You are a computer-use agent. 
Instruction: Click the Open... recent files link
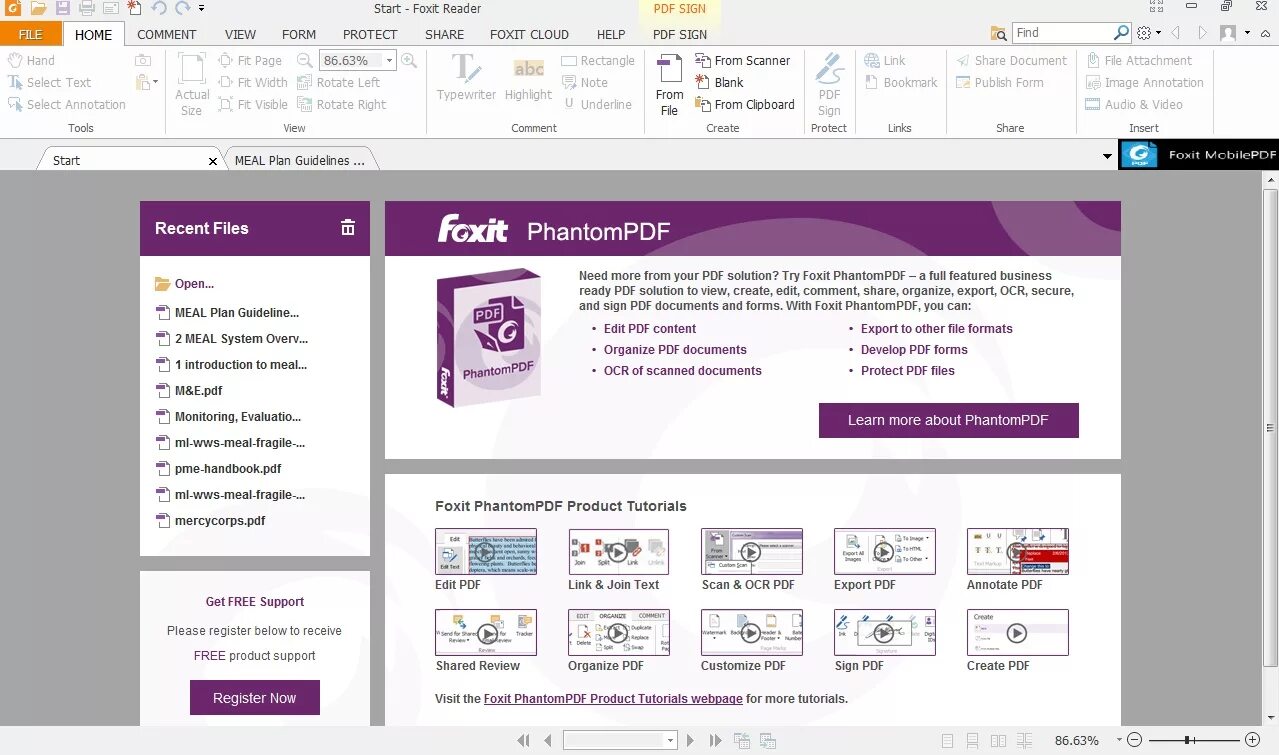(185, 284)
